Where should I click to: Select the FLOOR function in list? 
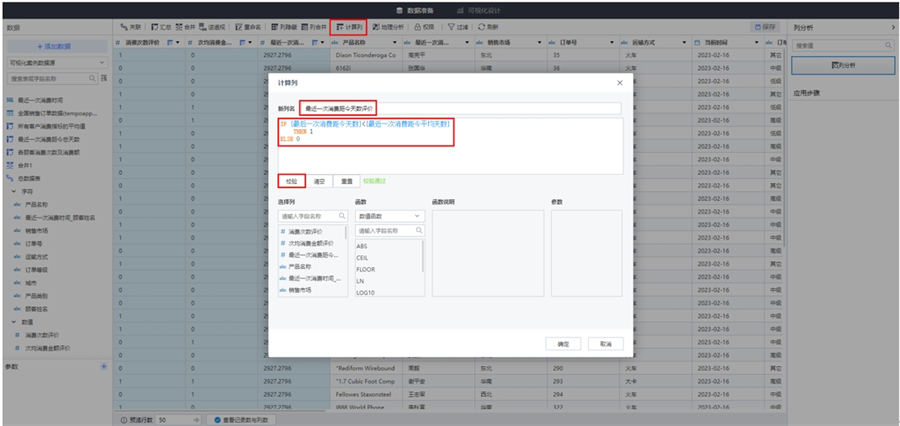coord(366,269)
